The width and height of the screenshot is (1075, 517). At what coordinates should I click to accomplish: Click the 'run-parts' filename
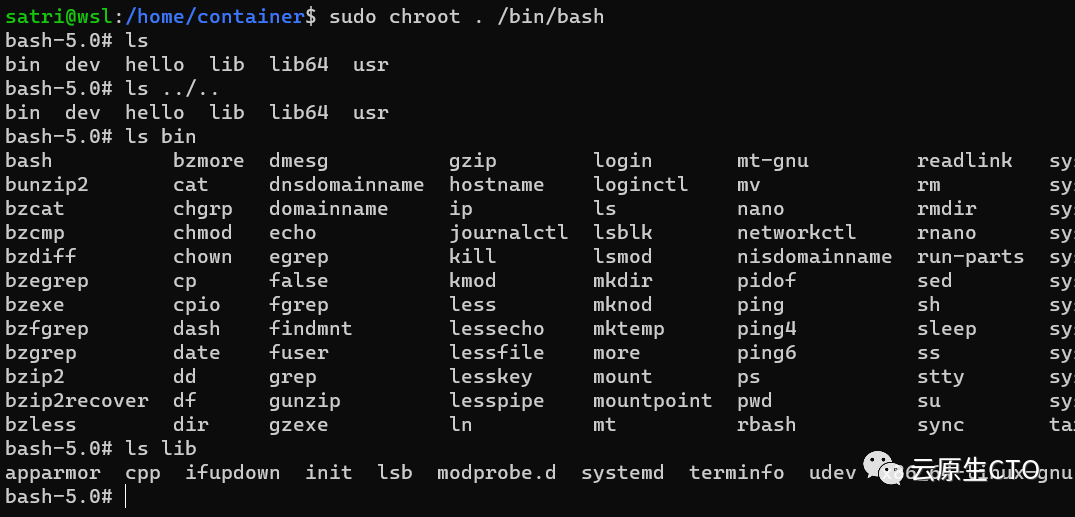970,256
